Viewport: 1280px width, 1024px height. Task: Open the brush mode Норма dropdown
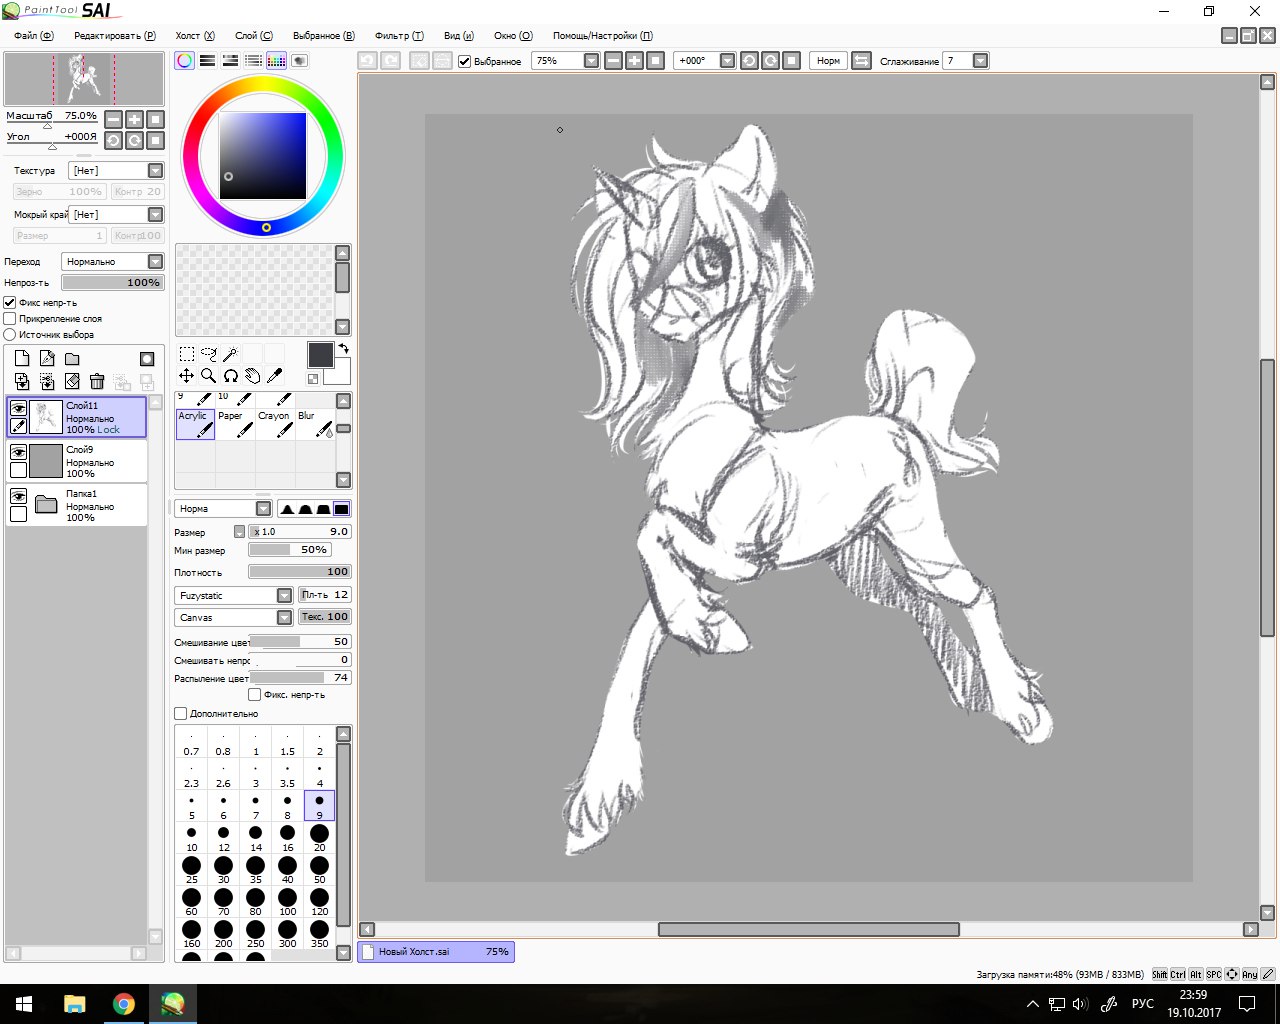pyautogui.click(x=223, y=509)
